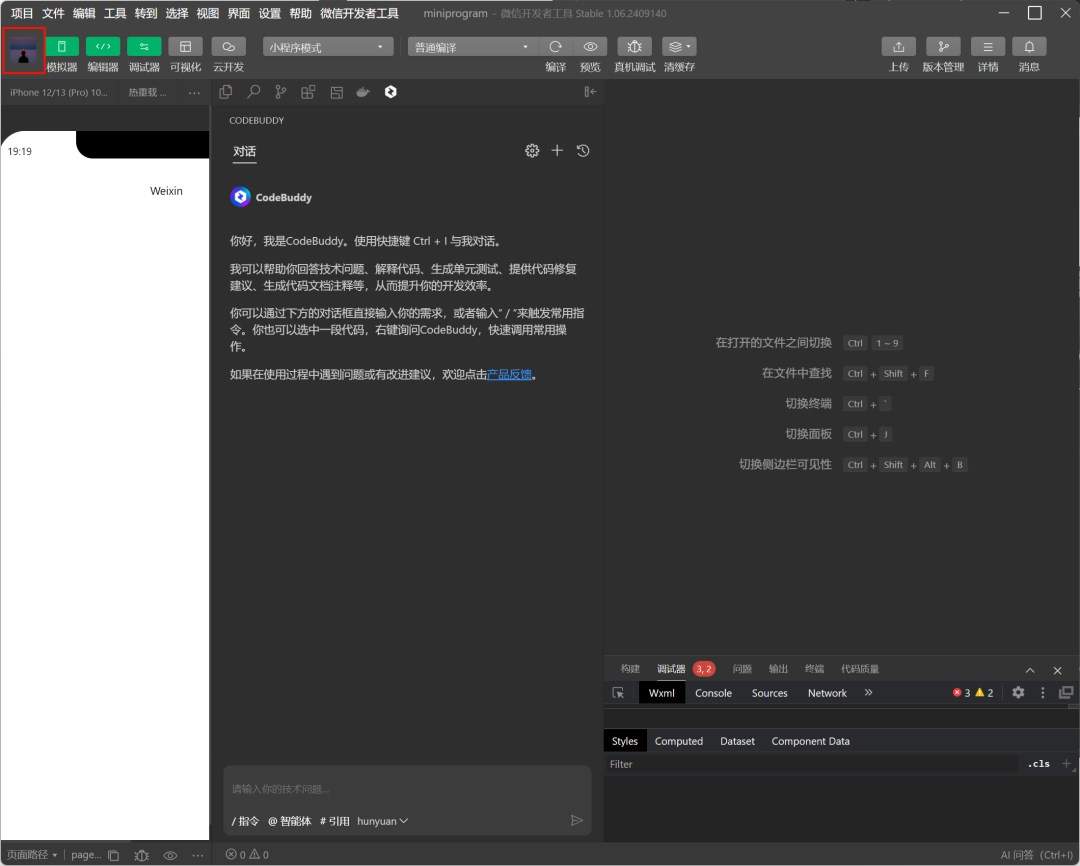1080x866 pixels.
Task: Select the Network devtools tab
Action: click(x=827, y=693)
